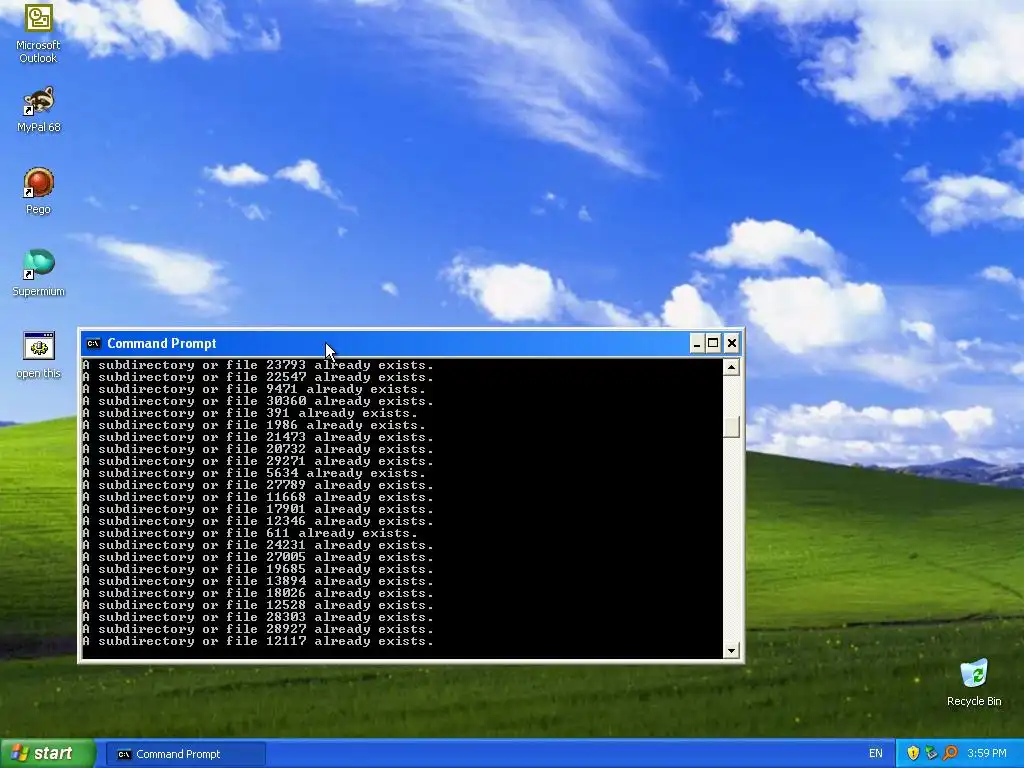Click the Command Prompt title text
The height and width of the screenshot is (768, 1024).
click(x=161, y=344)
